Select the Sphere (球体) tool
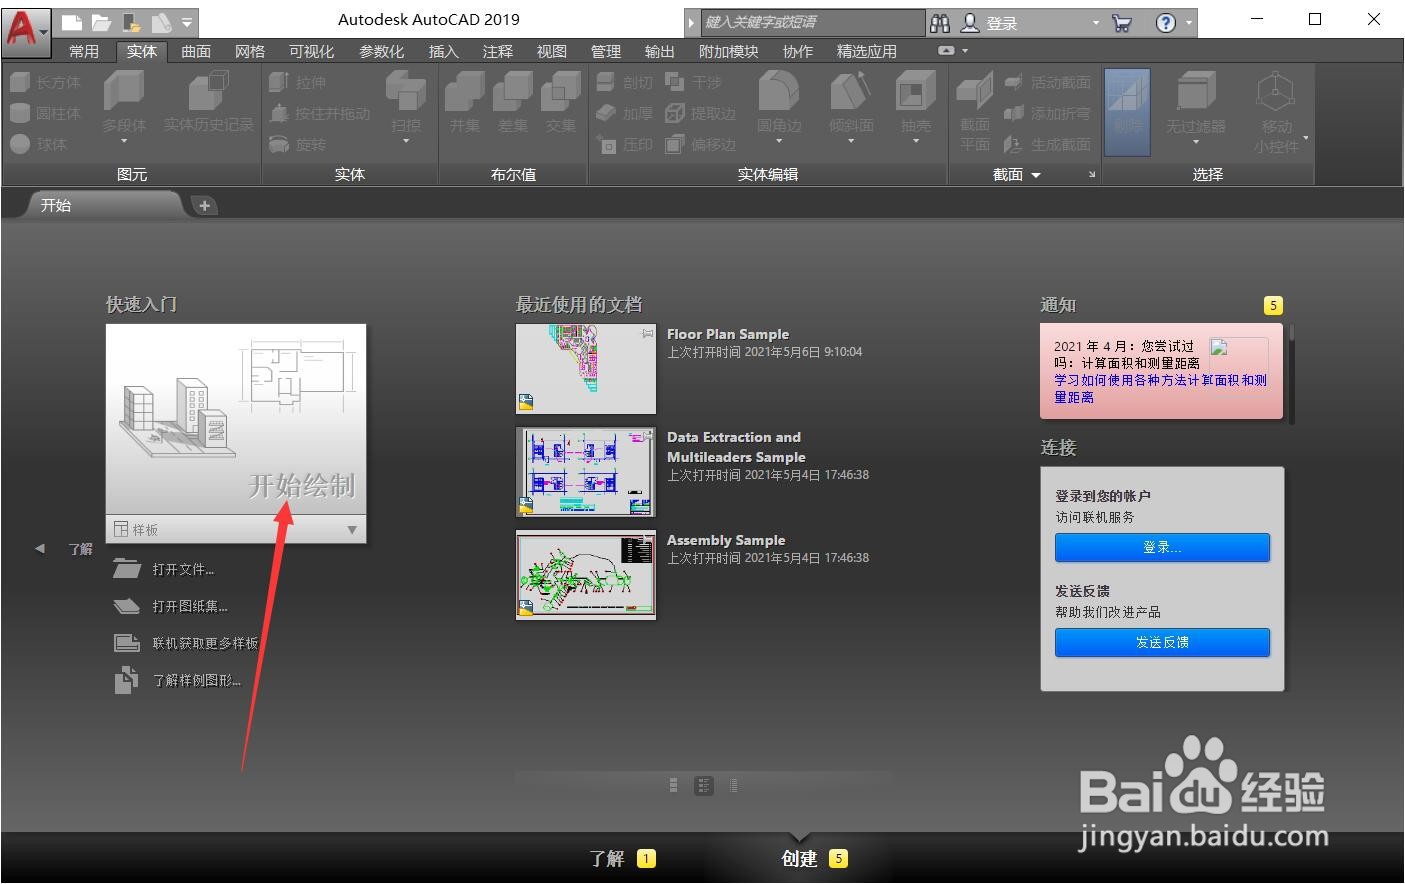Viewport: 1405px width, 884px height. click(x=40, y=144)
